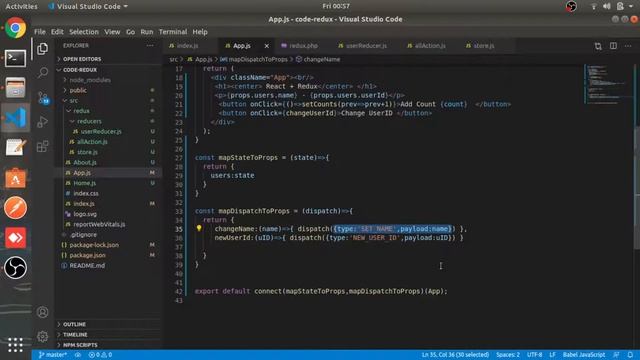Open userReducer.js in the explorer
Viewport: 640px width, 360px height.
[x=108, y=131]
